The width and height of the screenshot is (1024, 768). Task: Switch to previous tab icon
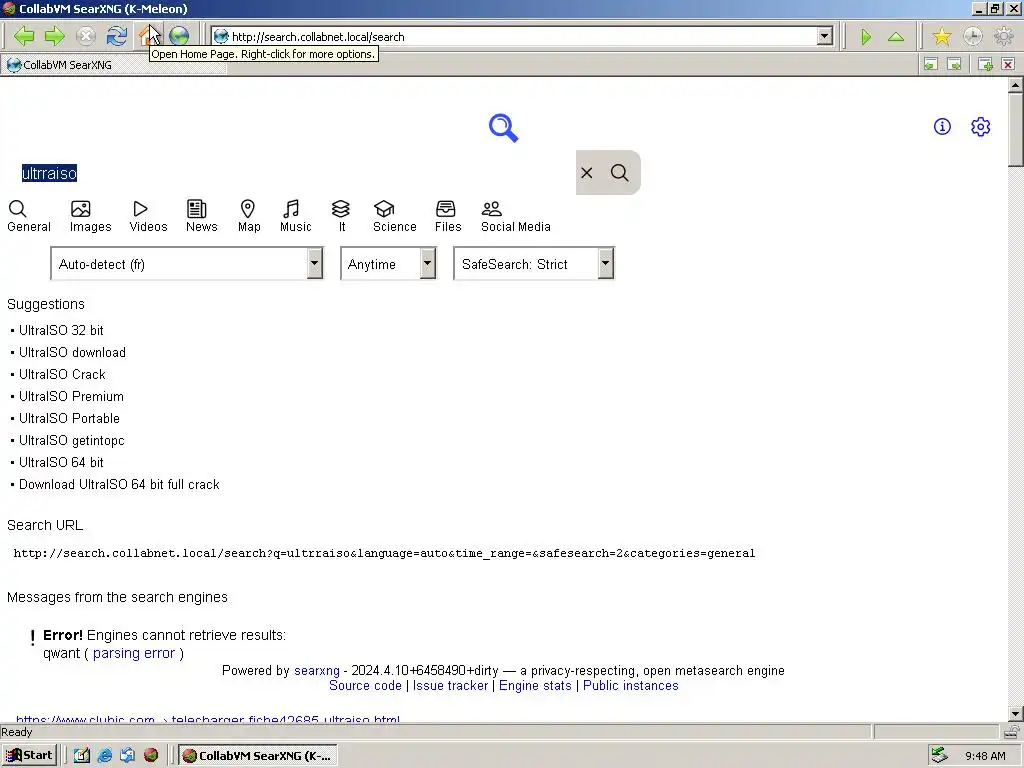pos(931,64)
